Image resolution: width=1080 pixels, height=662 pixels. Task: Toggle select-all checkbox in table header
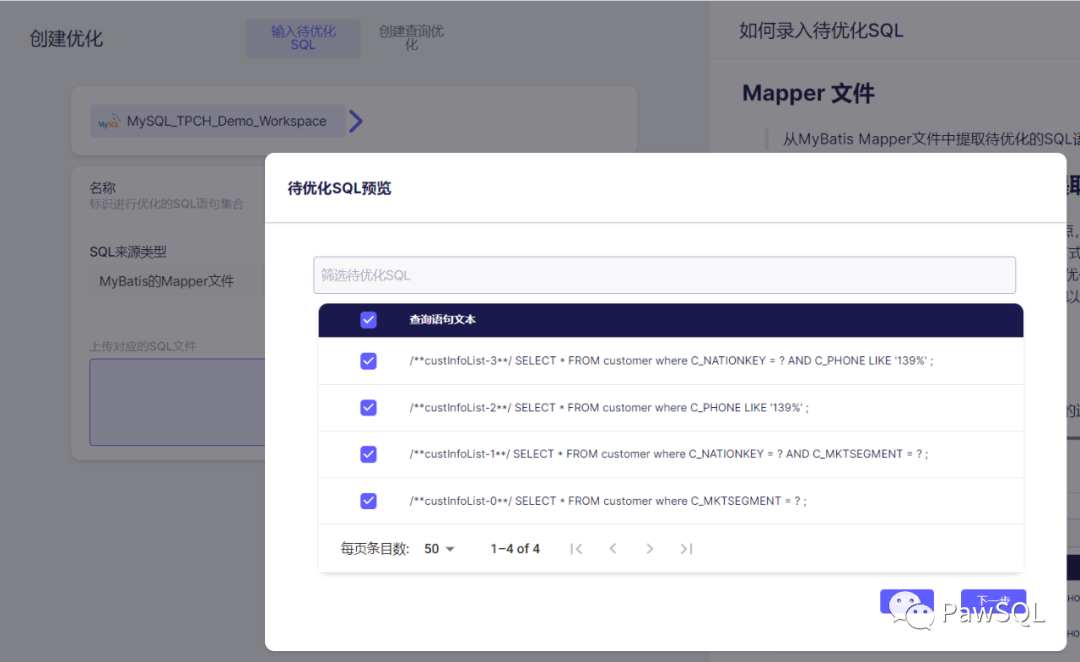(368, 320)
